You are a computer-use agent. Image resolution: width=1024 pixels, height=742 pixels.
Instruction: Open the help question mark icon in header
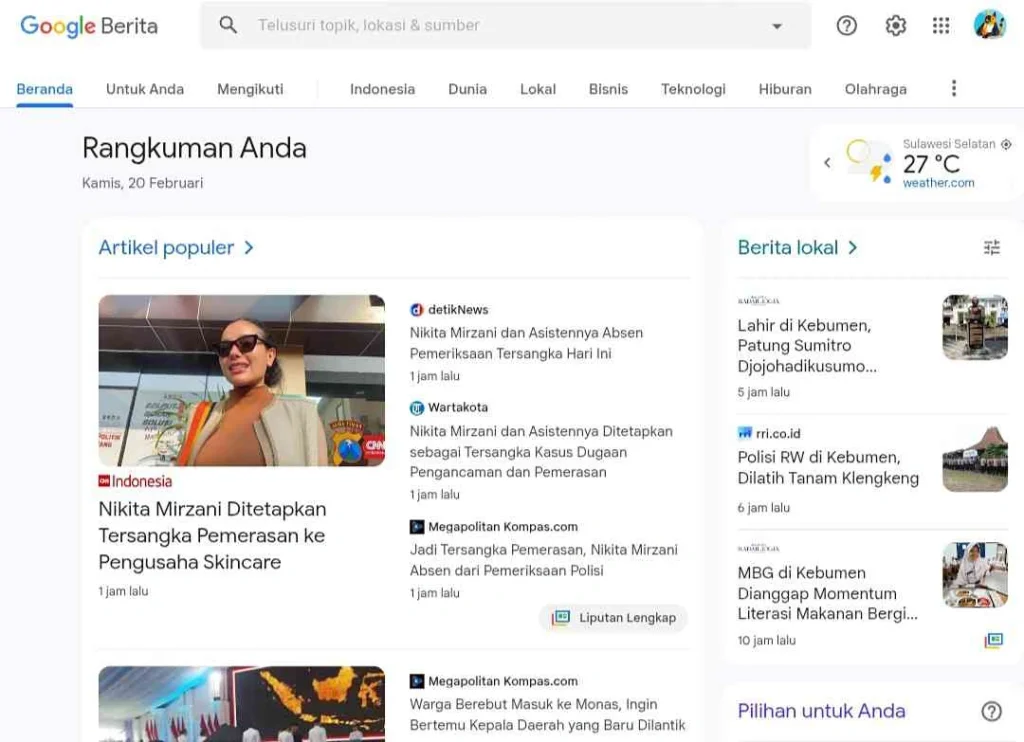846,25
